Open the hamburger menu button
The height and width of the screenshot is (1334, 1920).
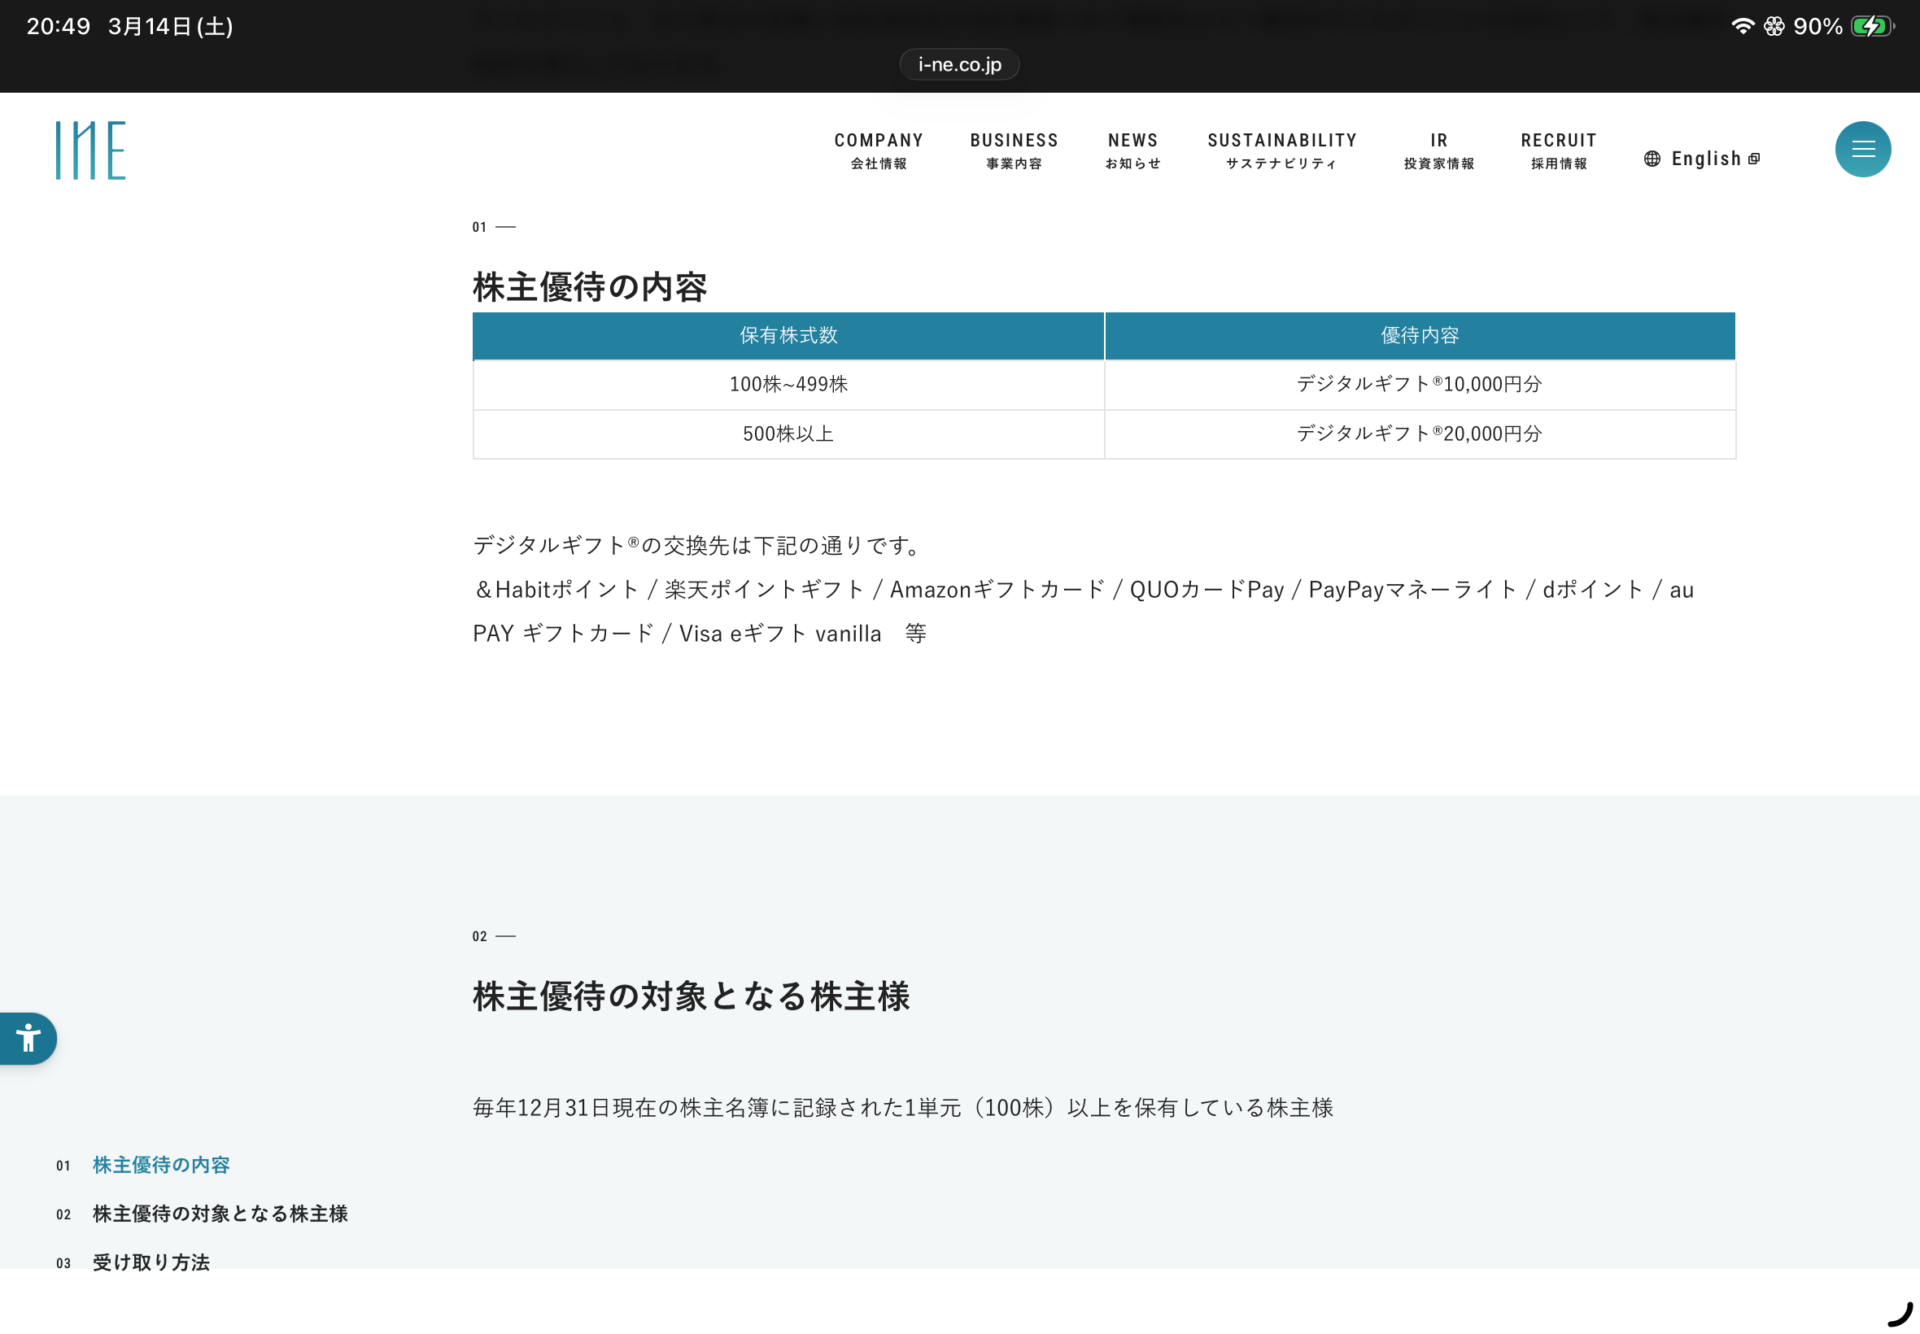(x=1862, y=149)
